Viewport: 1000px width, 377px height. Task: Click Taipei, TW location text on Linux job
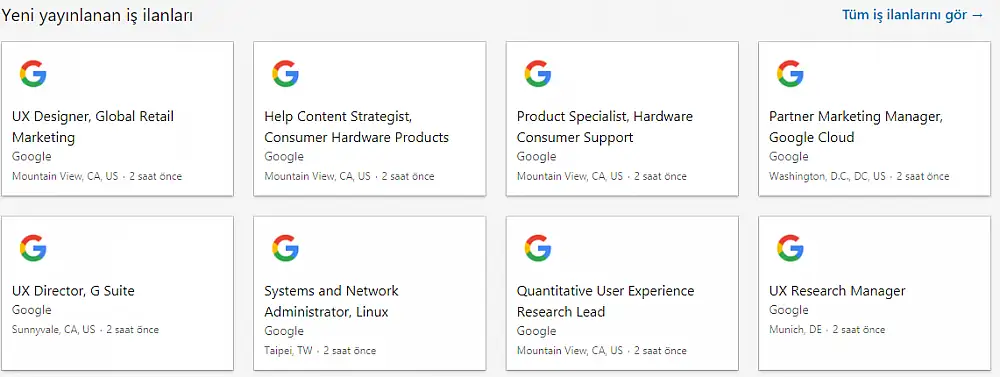(288, 350)
